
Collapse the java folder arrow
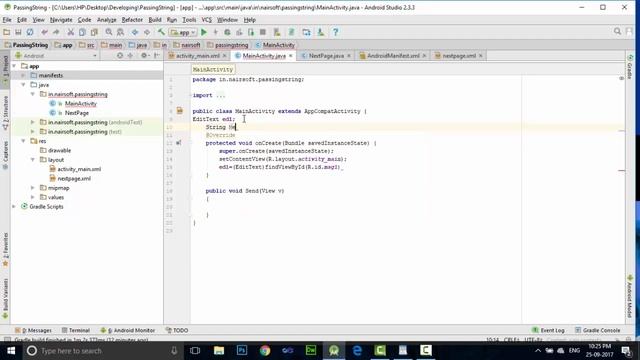tap(24, 85)
